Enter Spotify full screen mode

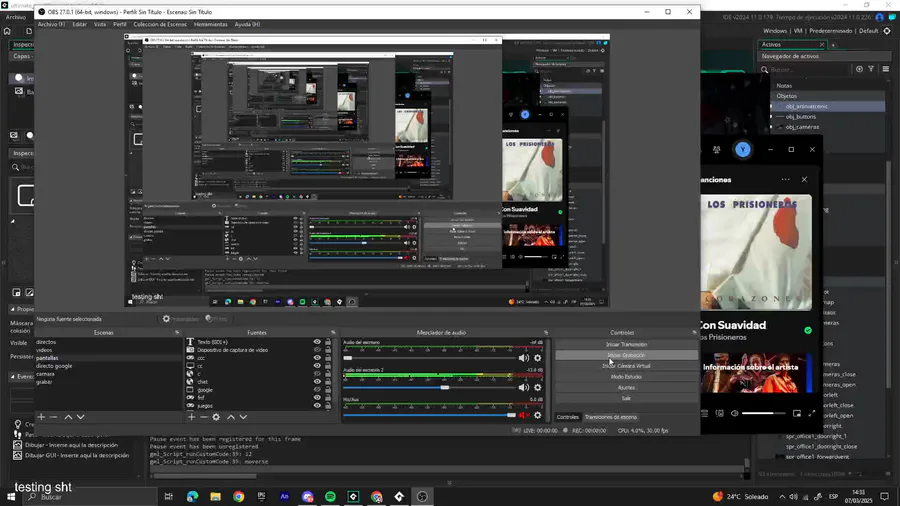click(812, 413)
